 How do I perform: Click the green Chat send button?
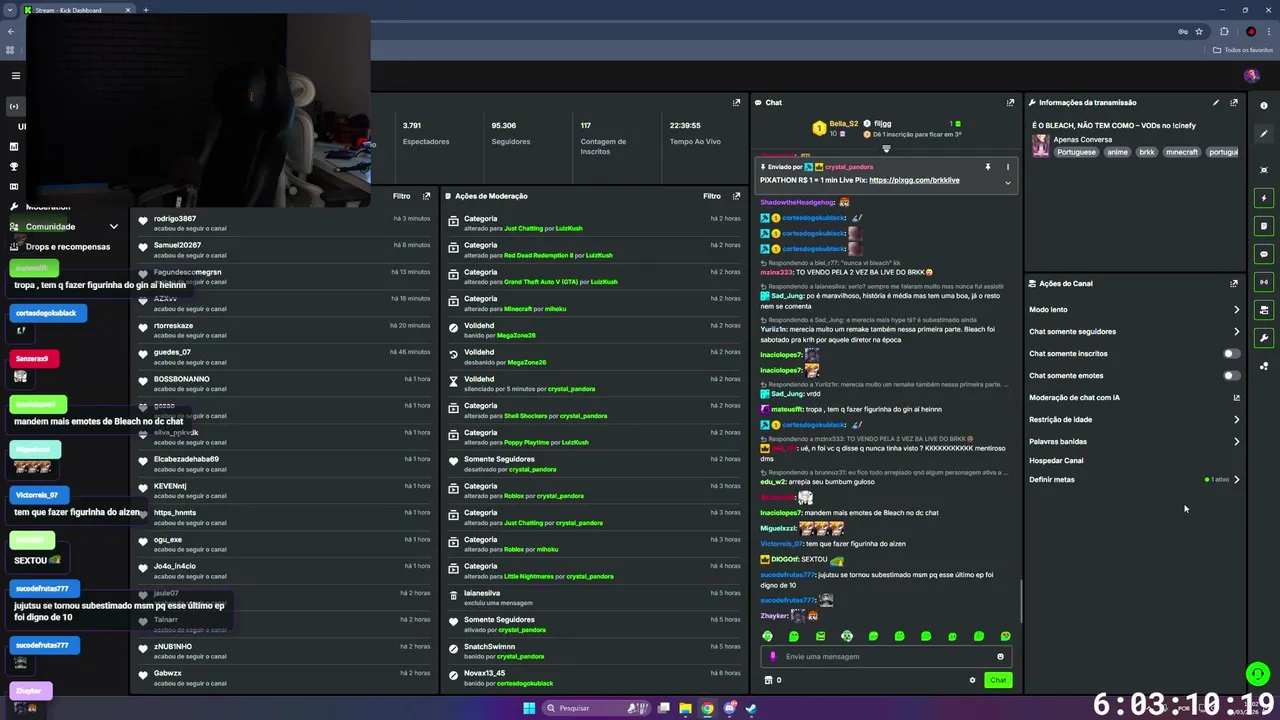pos(998,680)
